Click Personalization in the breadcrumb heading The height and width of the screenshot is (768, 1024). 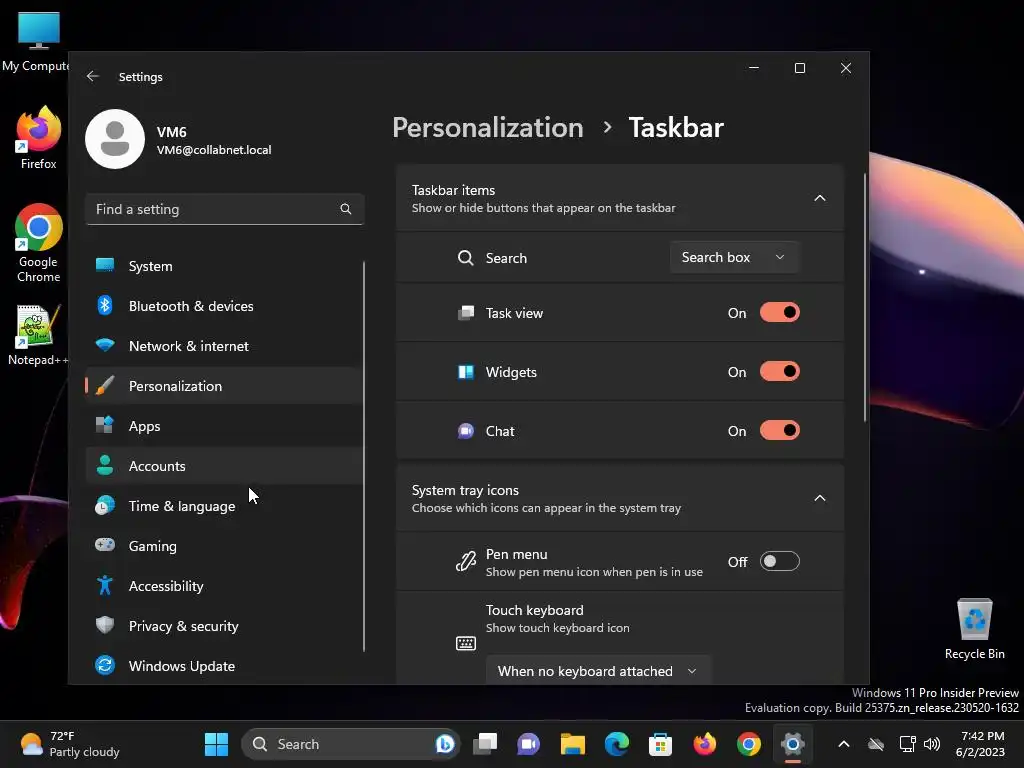pyautogui.click(x=487, y=127)
